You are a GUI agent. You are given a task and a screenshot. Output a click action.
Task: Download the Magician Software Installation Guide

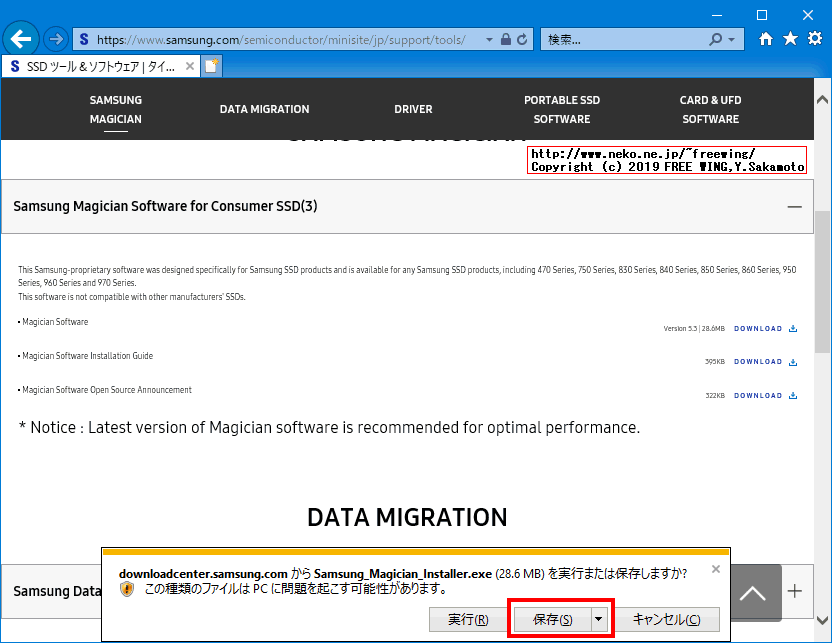(x=765, y=362)
